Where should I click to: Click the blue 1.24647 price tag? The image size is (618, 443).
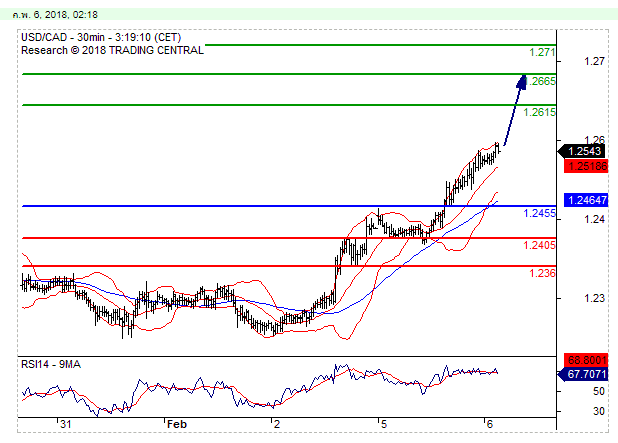pos(586,200)
